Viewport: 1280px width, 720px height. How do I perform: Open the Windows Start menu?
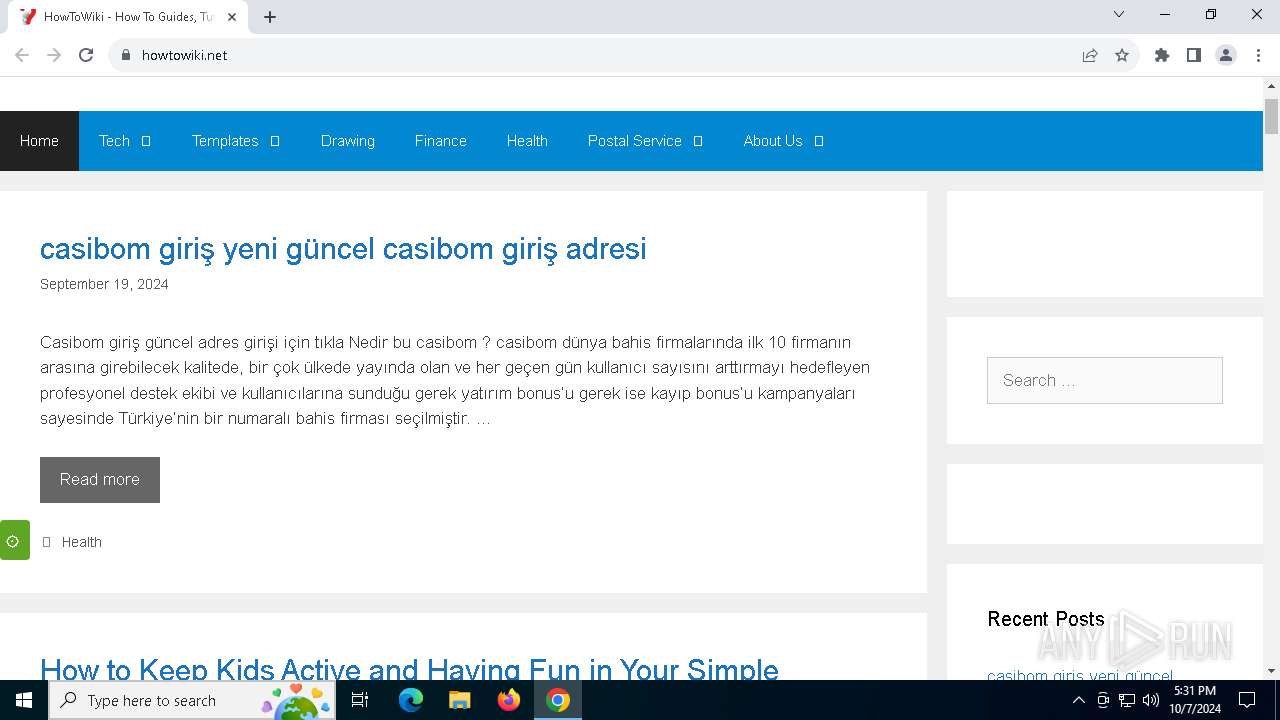pos(24,700)
